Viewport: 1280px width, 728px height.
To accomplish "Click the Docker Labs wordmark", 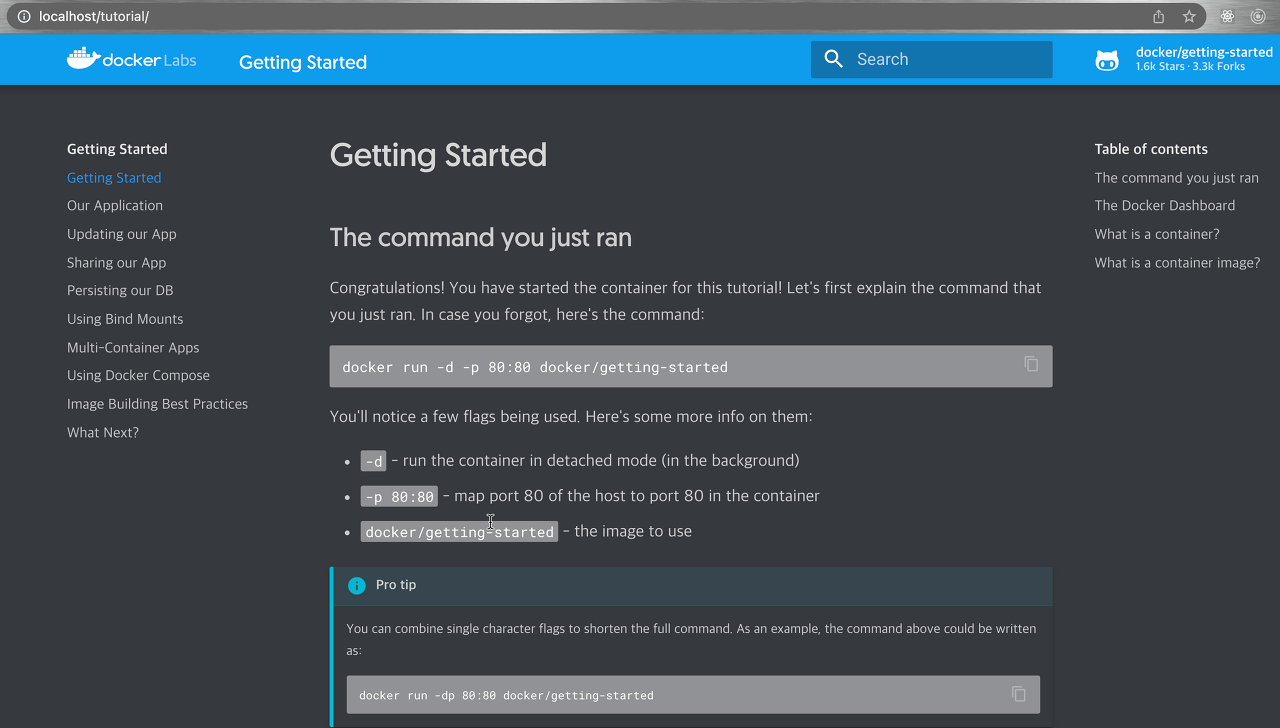I will [x=150, y=60].
